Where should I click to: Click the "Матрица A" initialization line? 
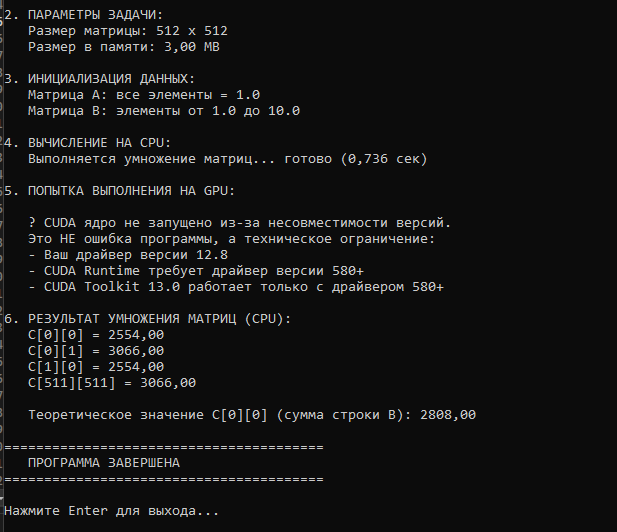coord(143,94)
